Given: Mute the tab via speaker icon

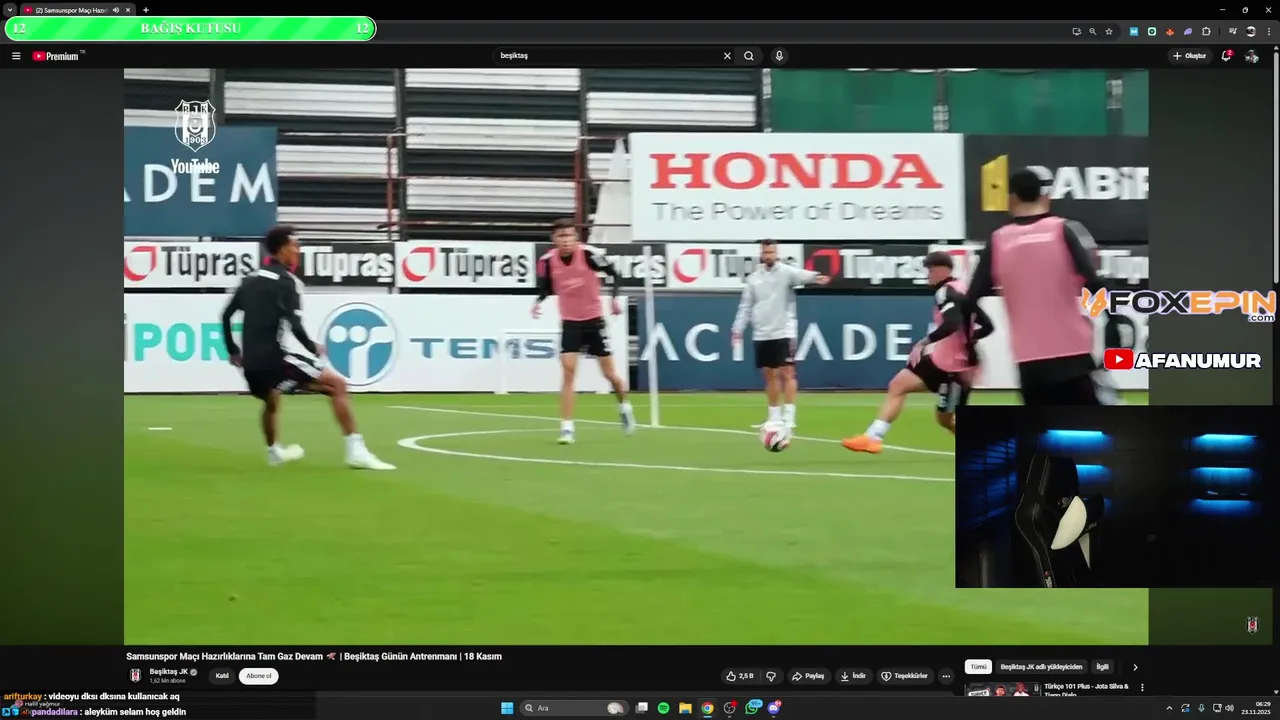Looking at the screenshot, I should point(116,10).
